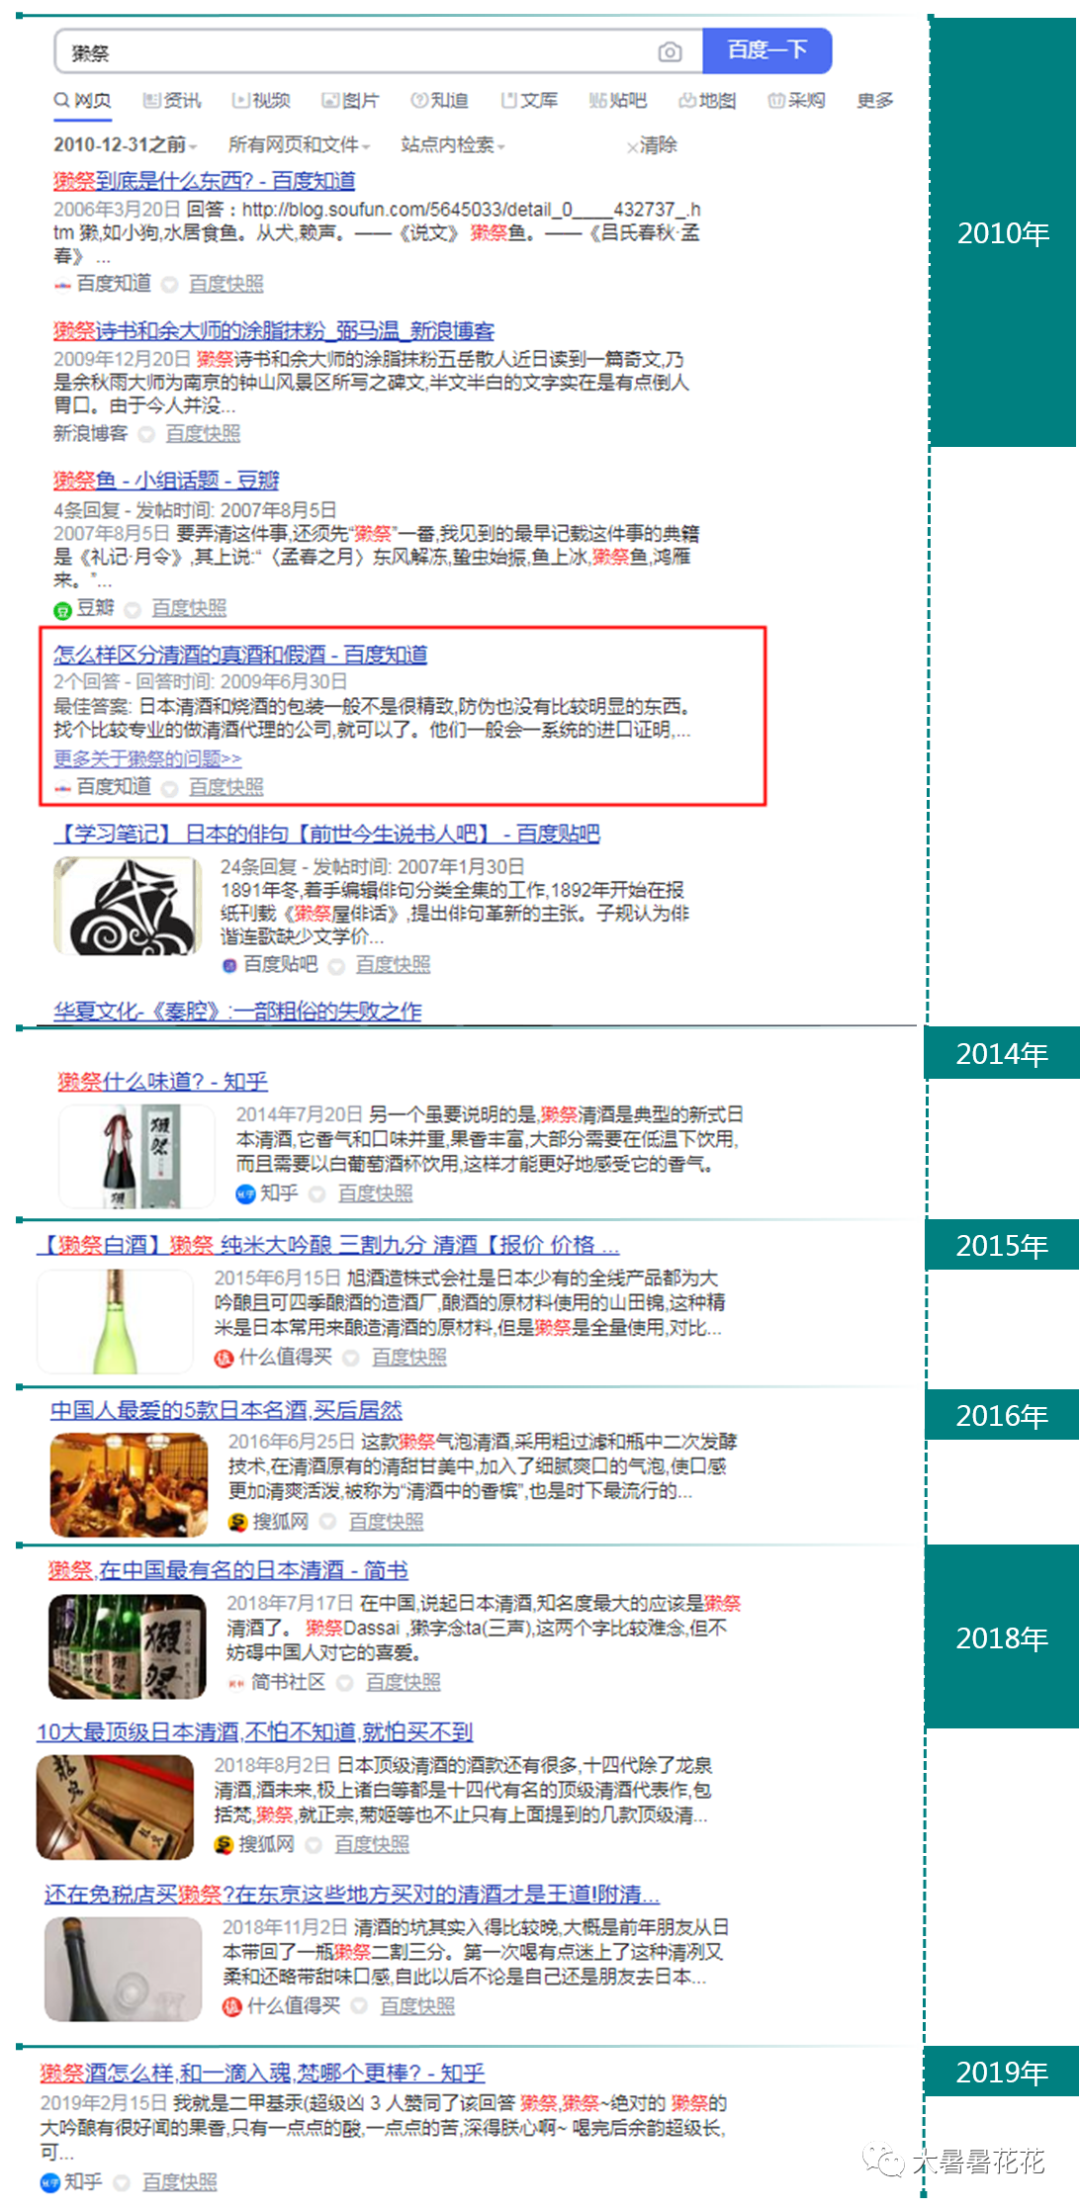Image resolution: width=1080 pixels, height=2209 pixels.
Task: Open 百度快照 for the 2015年6月15日 result
Action: pyautogui.click(x=409, y=1357)
